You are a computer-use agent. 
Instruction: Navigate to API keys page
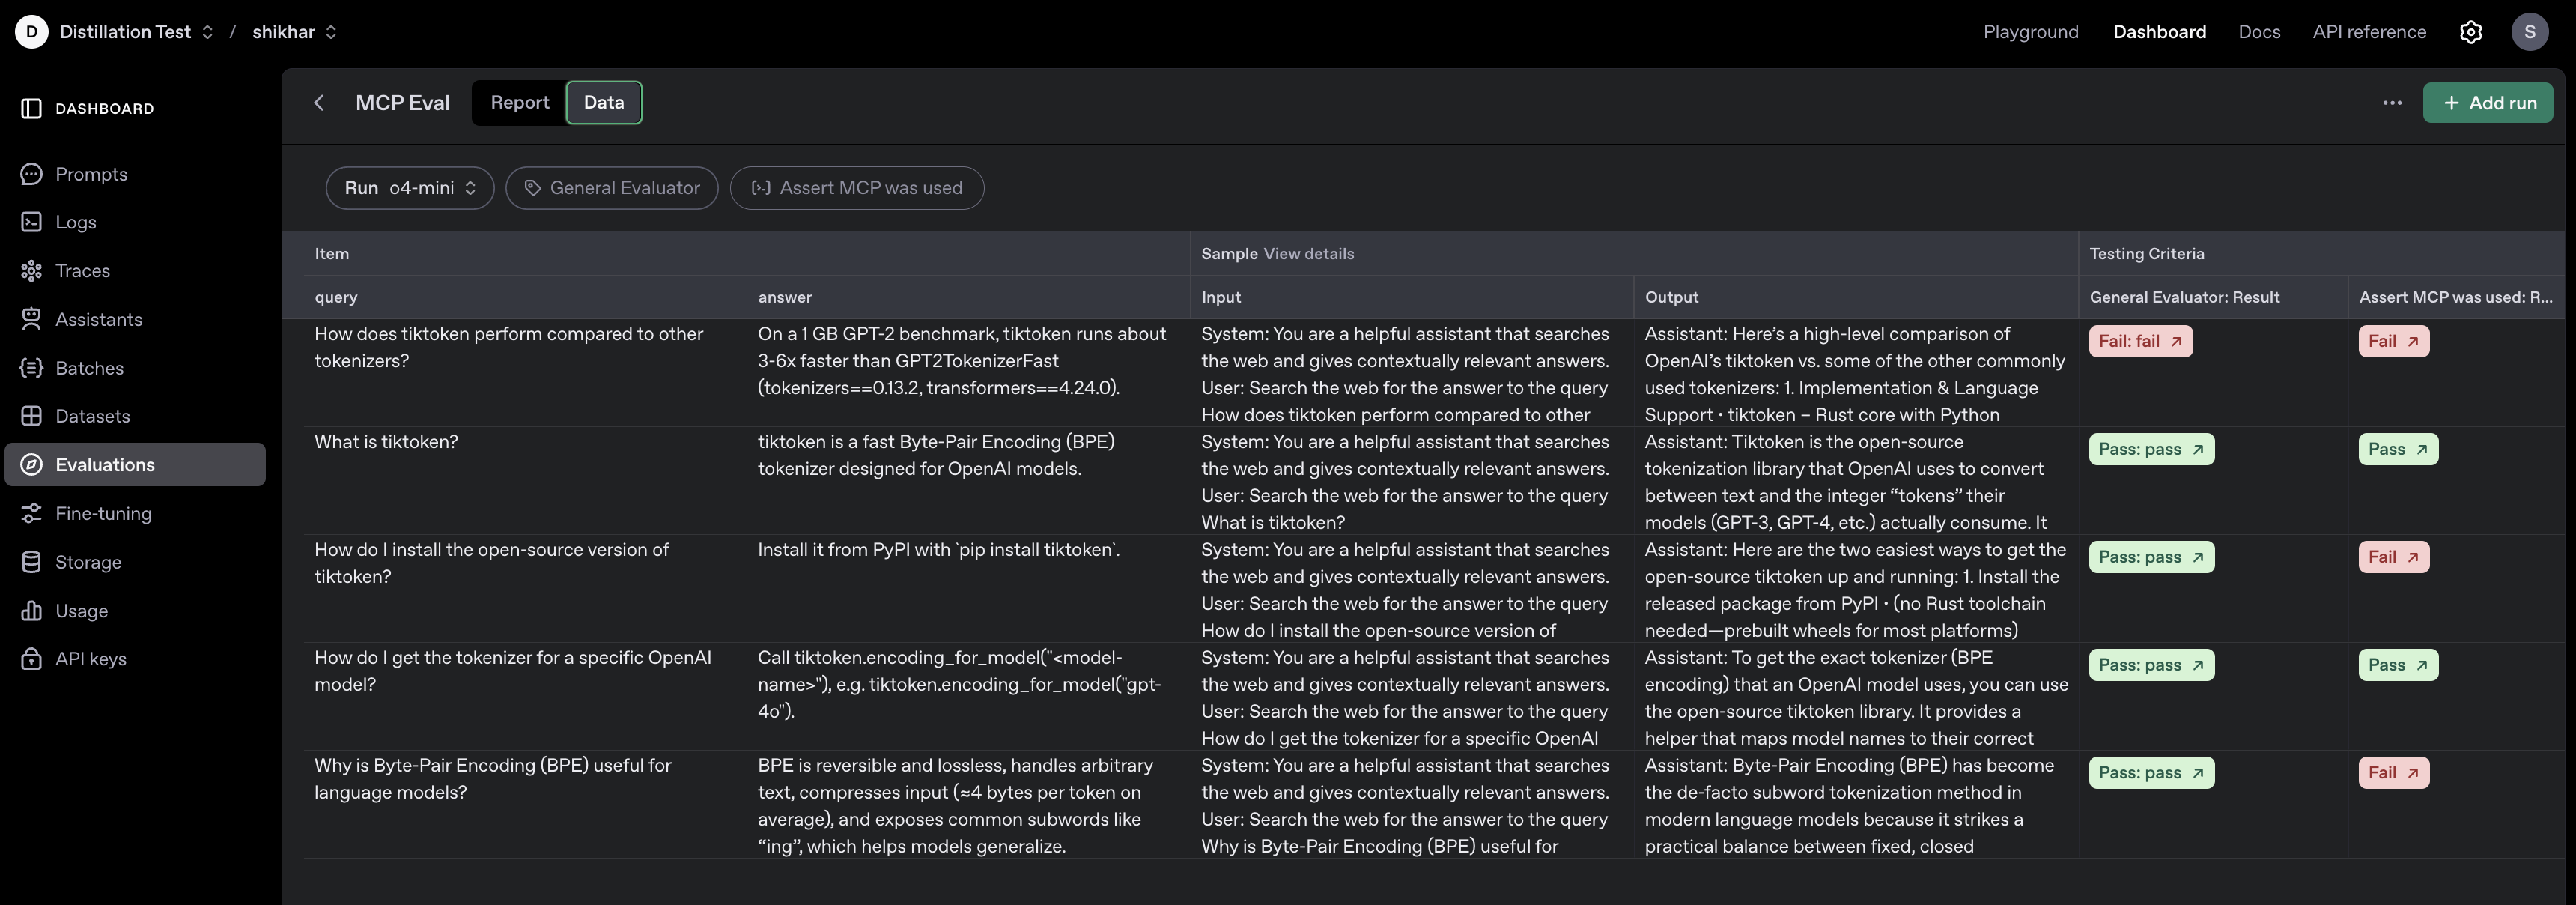(x=90, y=659)
